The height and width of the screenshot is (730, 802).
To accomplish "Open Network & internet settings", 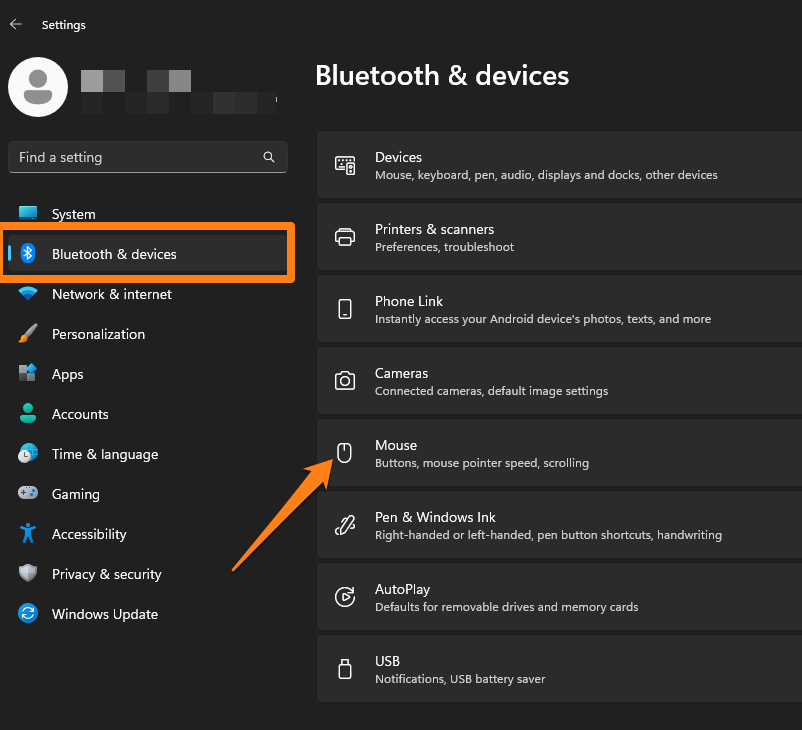I will tap(112, 294).
